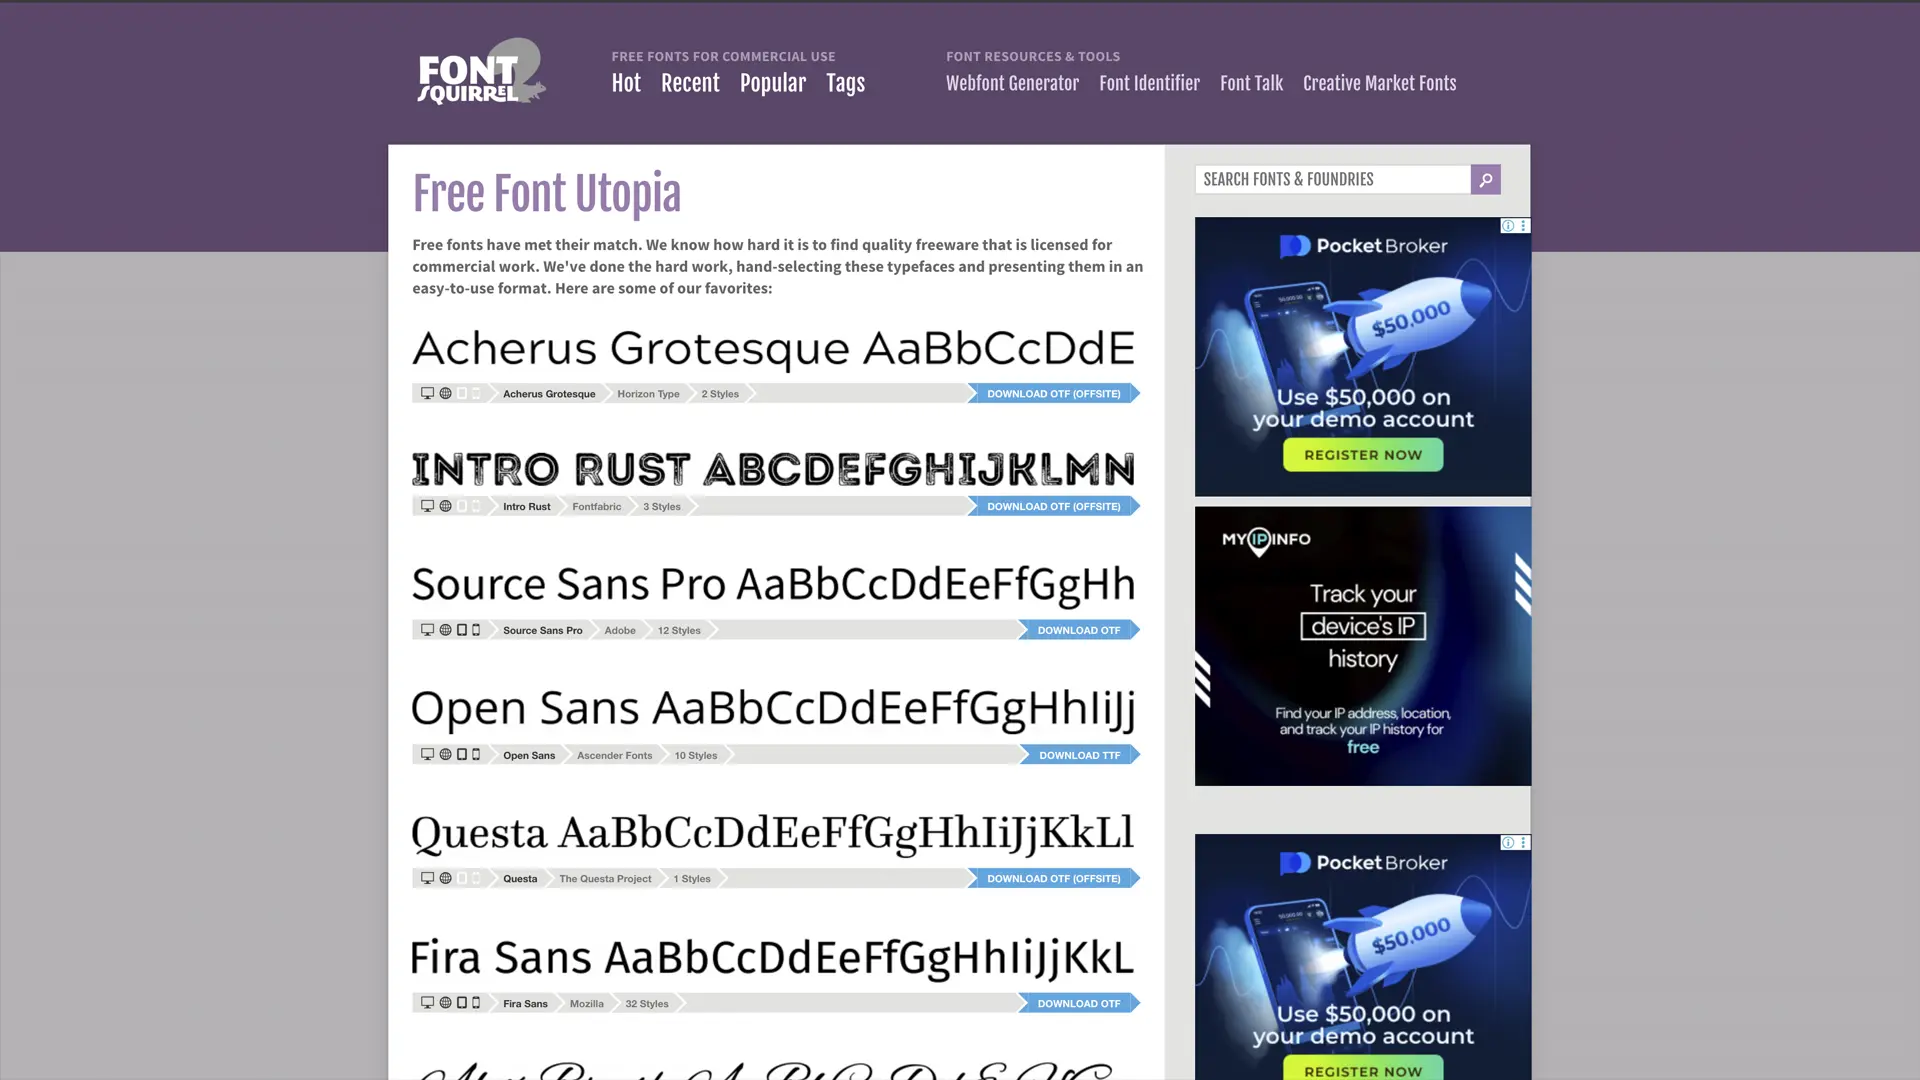Click the Open Sans name tag
1920x1080 pixels.
pyautogui.click(x=529, y=755)
